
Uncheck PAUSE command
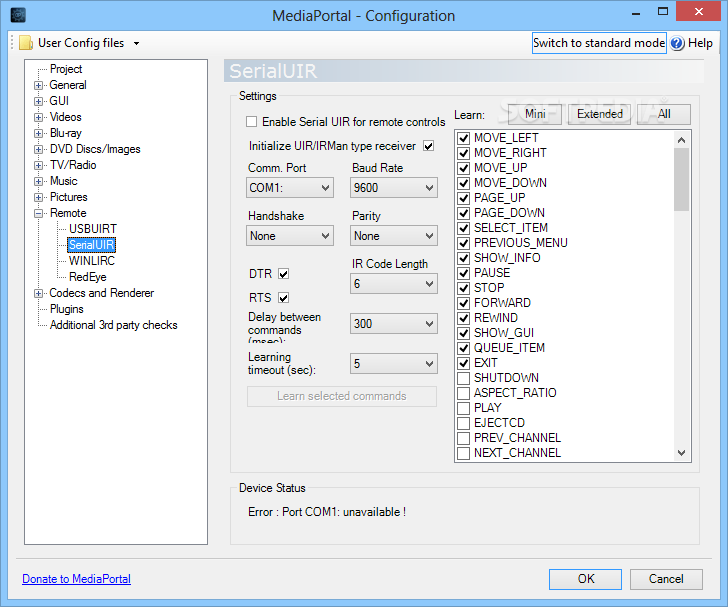[463, 273]
